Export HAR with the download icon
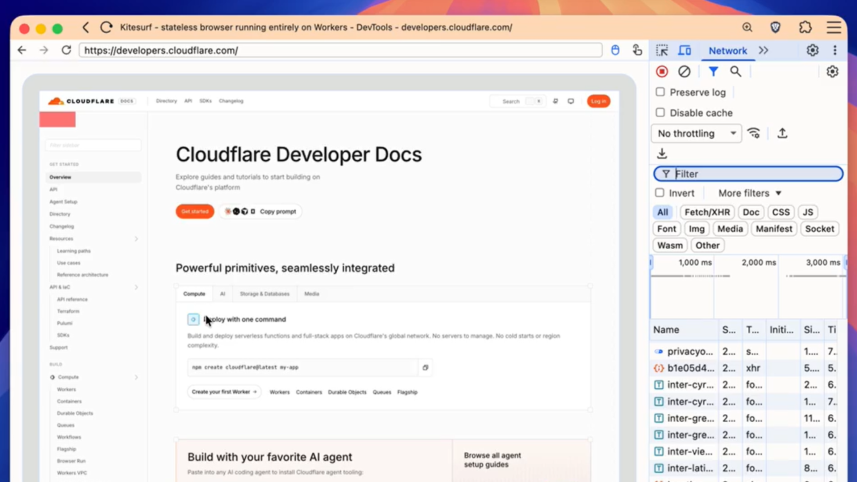Image resolution: width=857 pixels, height=482 pixels. point(662,154)
